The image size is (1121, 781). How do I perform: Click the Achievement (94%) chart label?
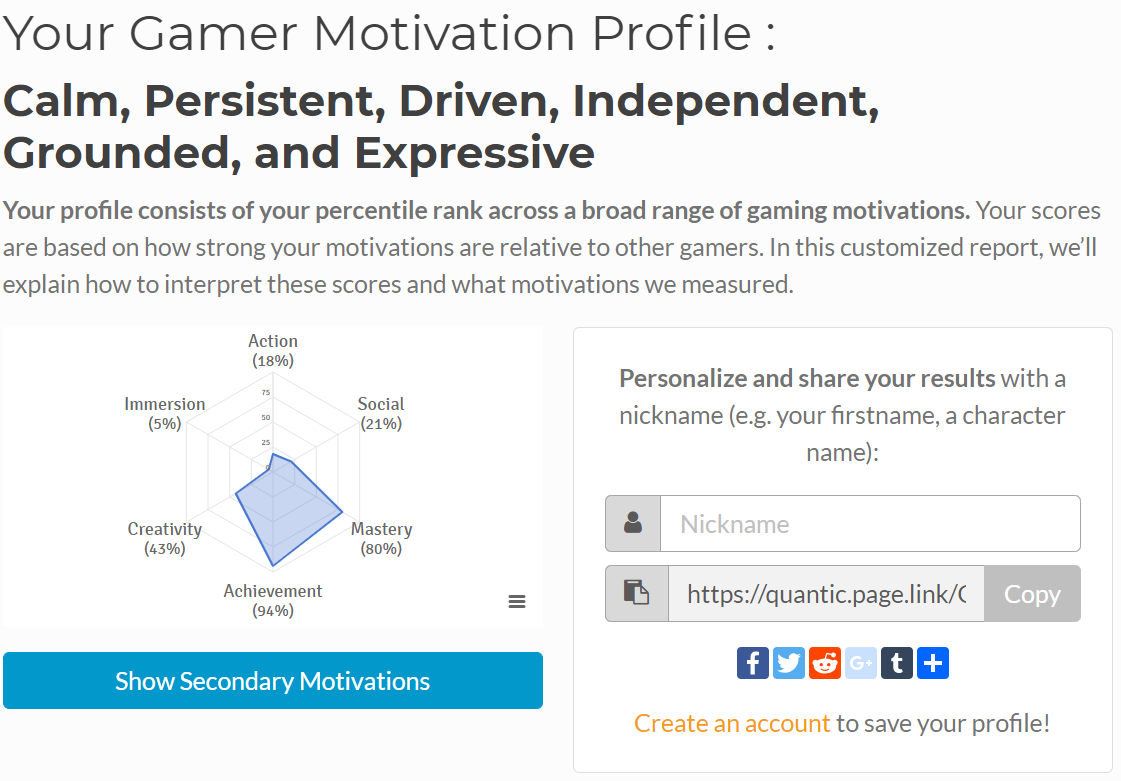pyautogui.click(x=273, y=600)
